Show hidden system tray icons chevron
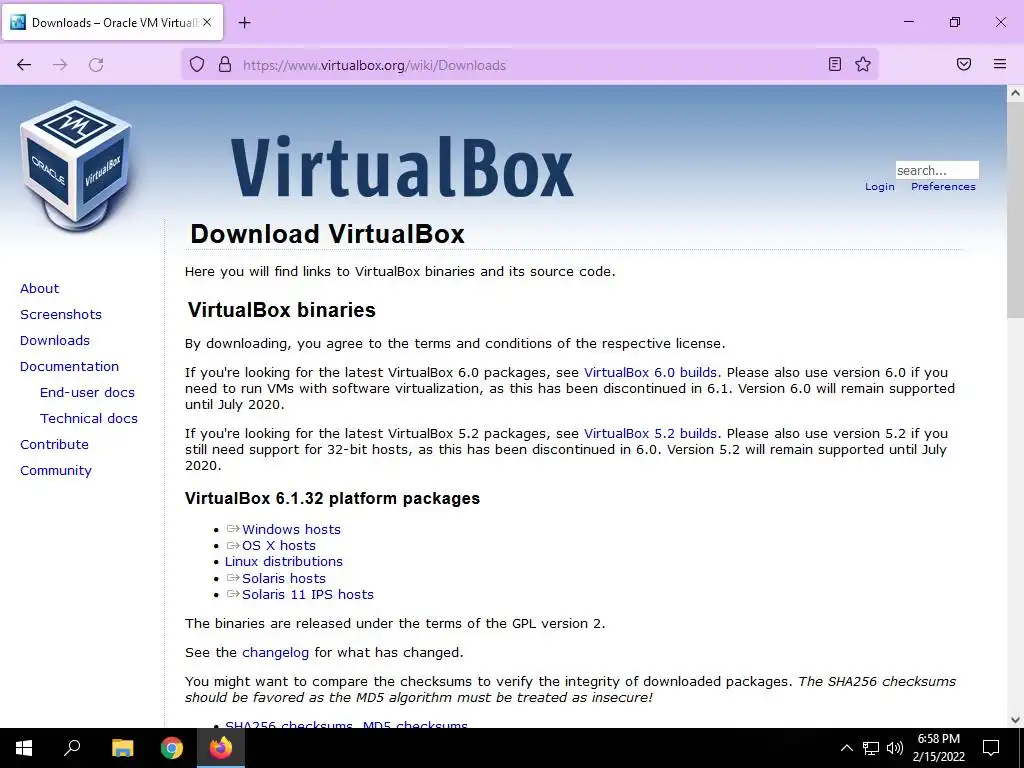 coord(846,748)
